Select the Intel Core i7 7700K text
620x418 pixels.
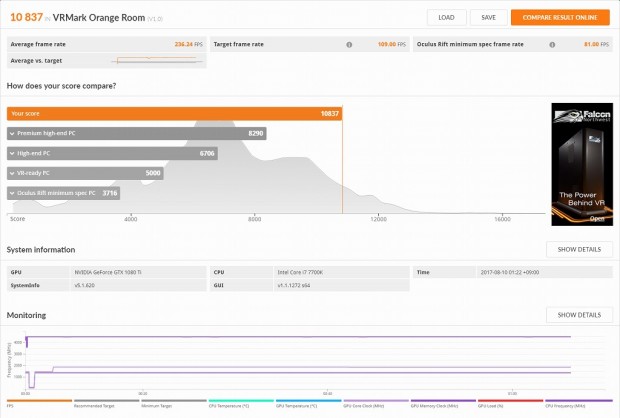(x=300, y=272)
